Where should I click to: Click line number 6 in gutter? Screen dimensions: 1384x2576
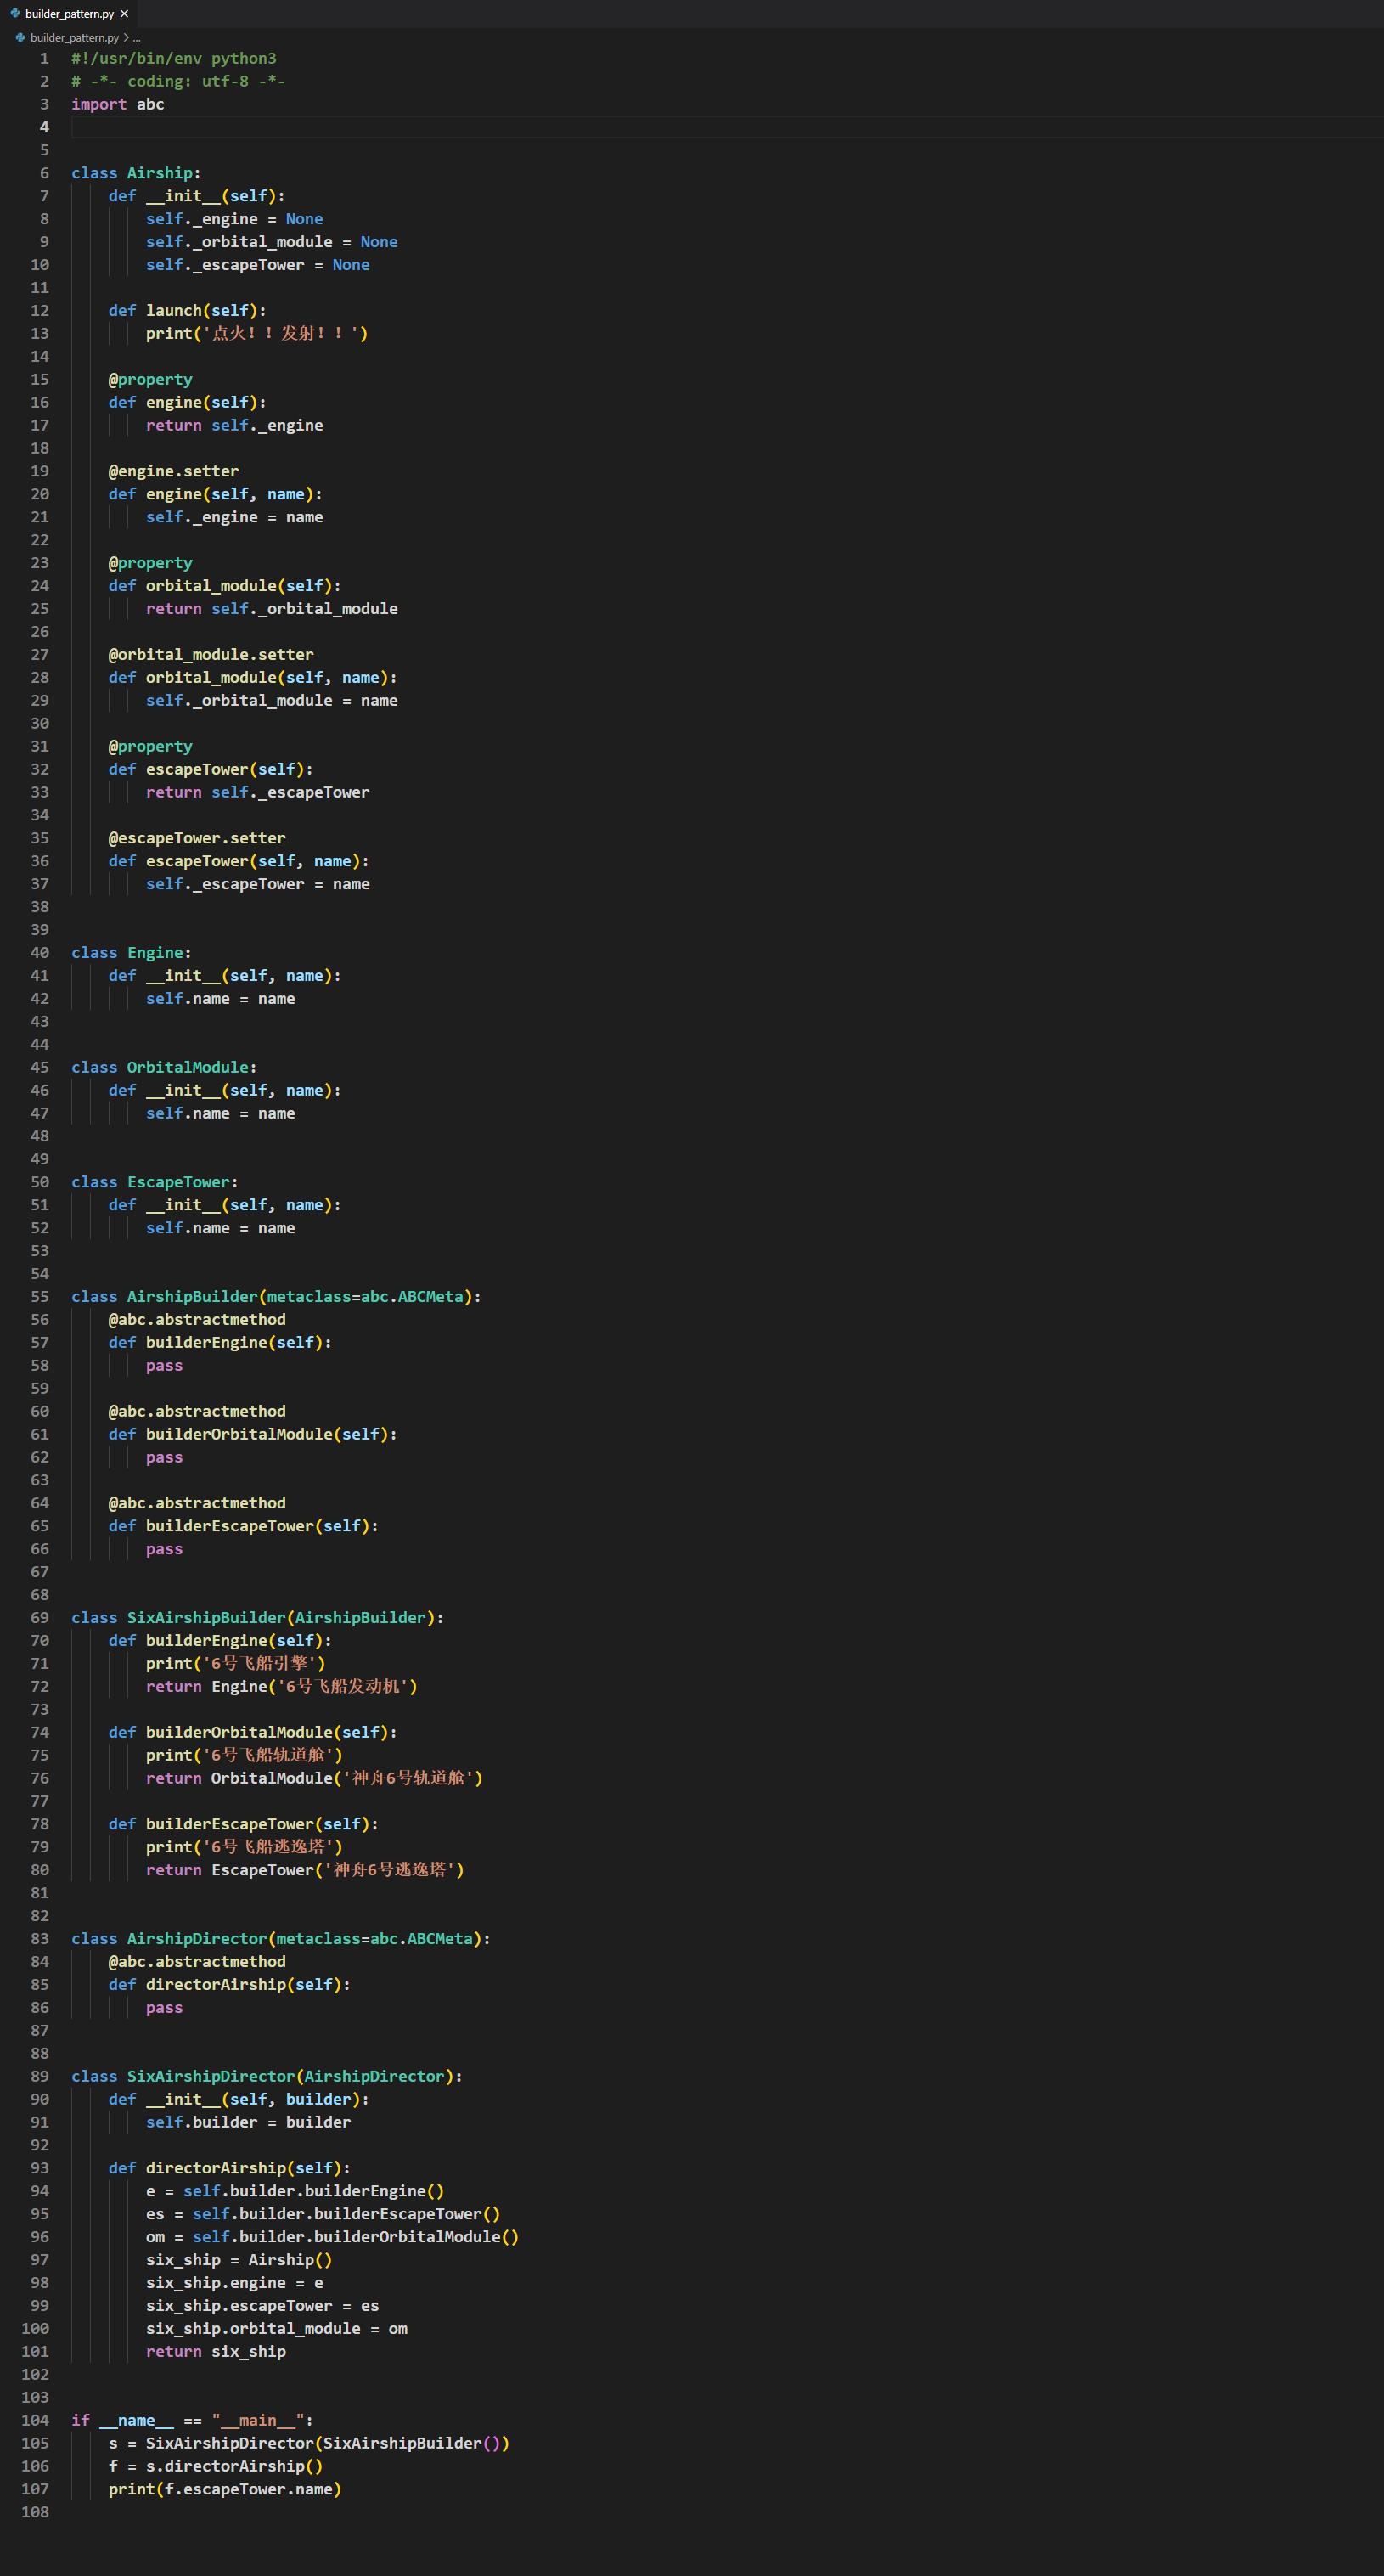pos(44,173)
